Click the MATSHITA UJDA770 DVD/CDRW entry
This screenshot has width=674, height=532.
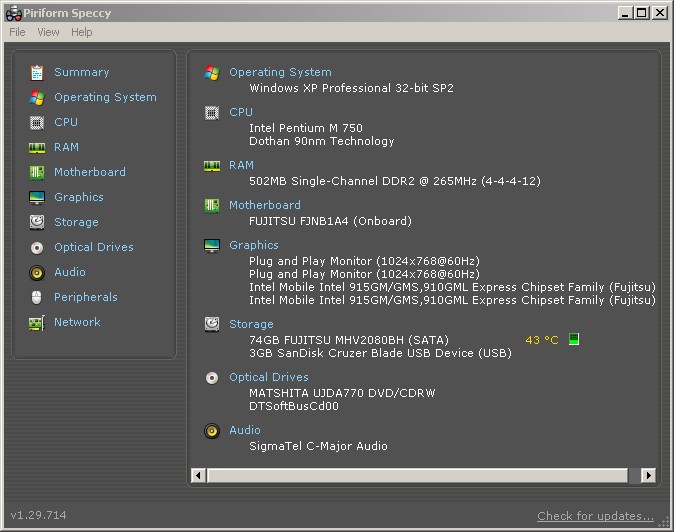(x=342, y=393)
